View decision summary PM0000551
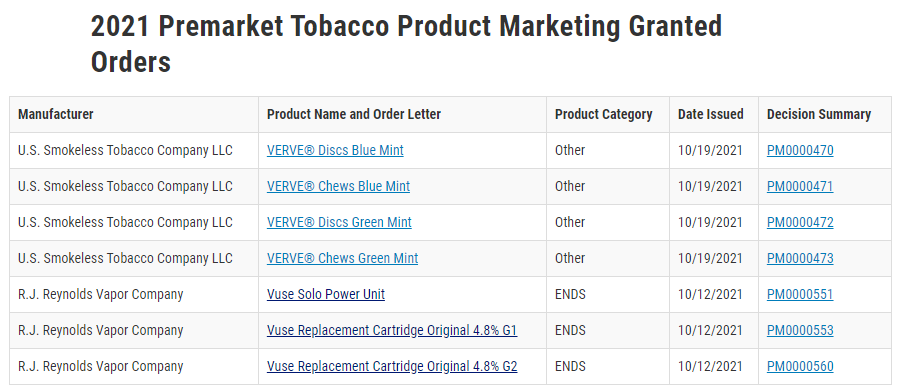Screen dimensions: 901x391 pyautogui.click(x=800, y=294)
